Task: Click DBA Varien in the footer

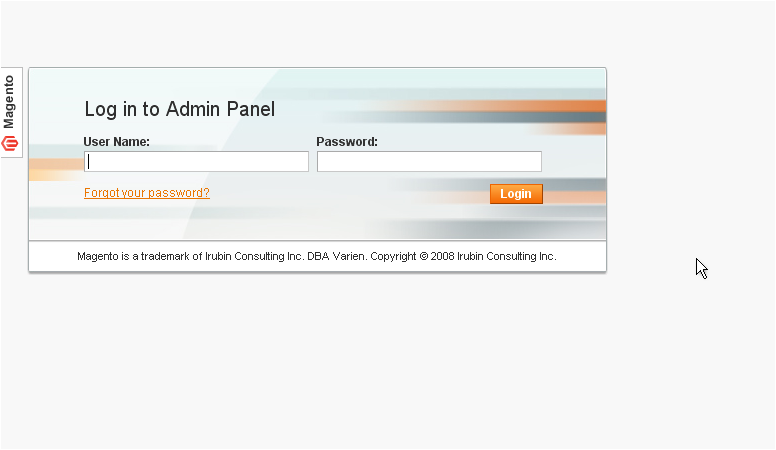Action: [336, 256]
